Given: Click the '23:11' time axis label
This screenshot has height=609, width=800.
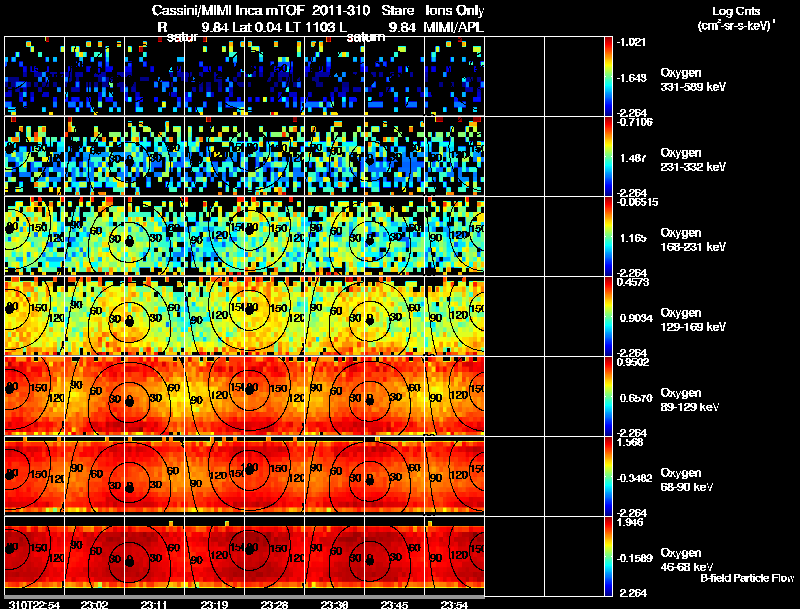Looking at the screenshot, I should pyautogui.click(x=154, y=605).
